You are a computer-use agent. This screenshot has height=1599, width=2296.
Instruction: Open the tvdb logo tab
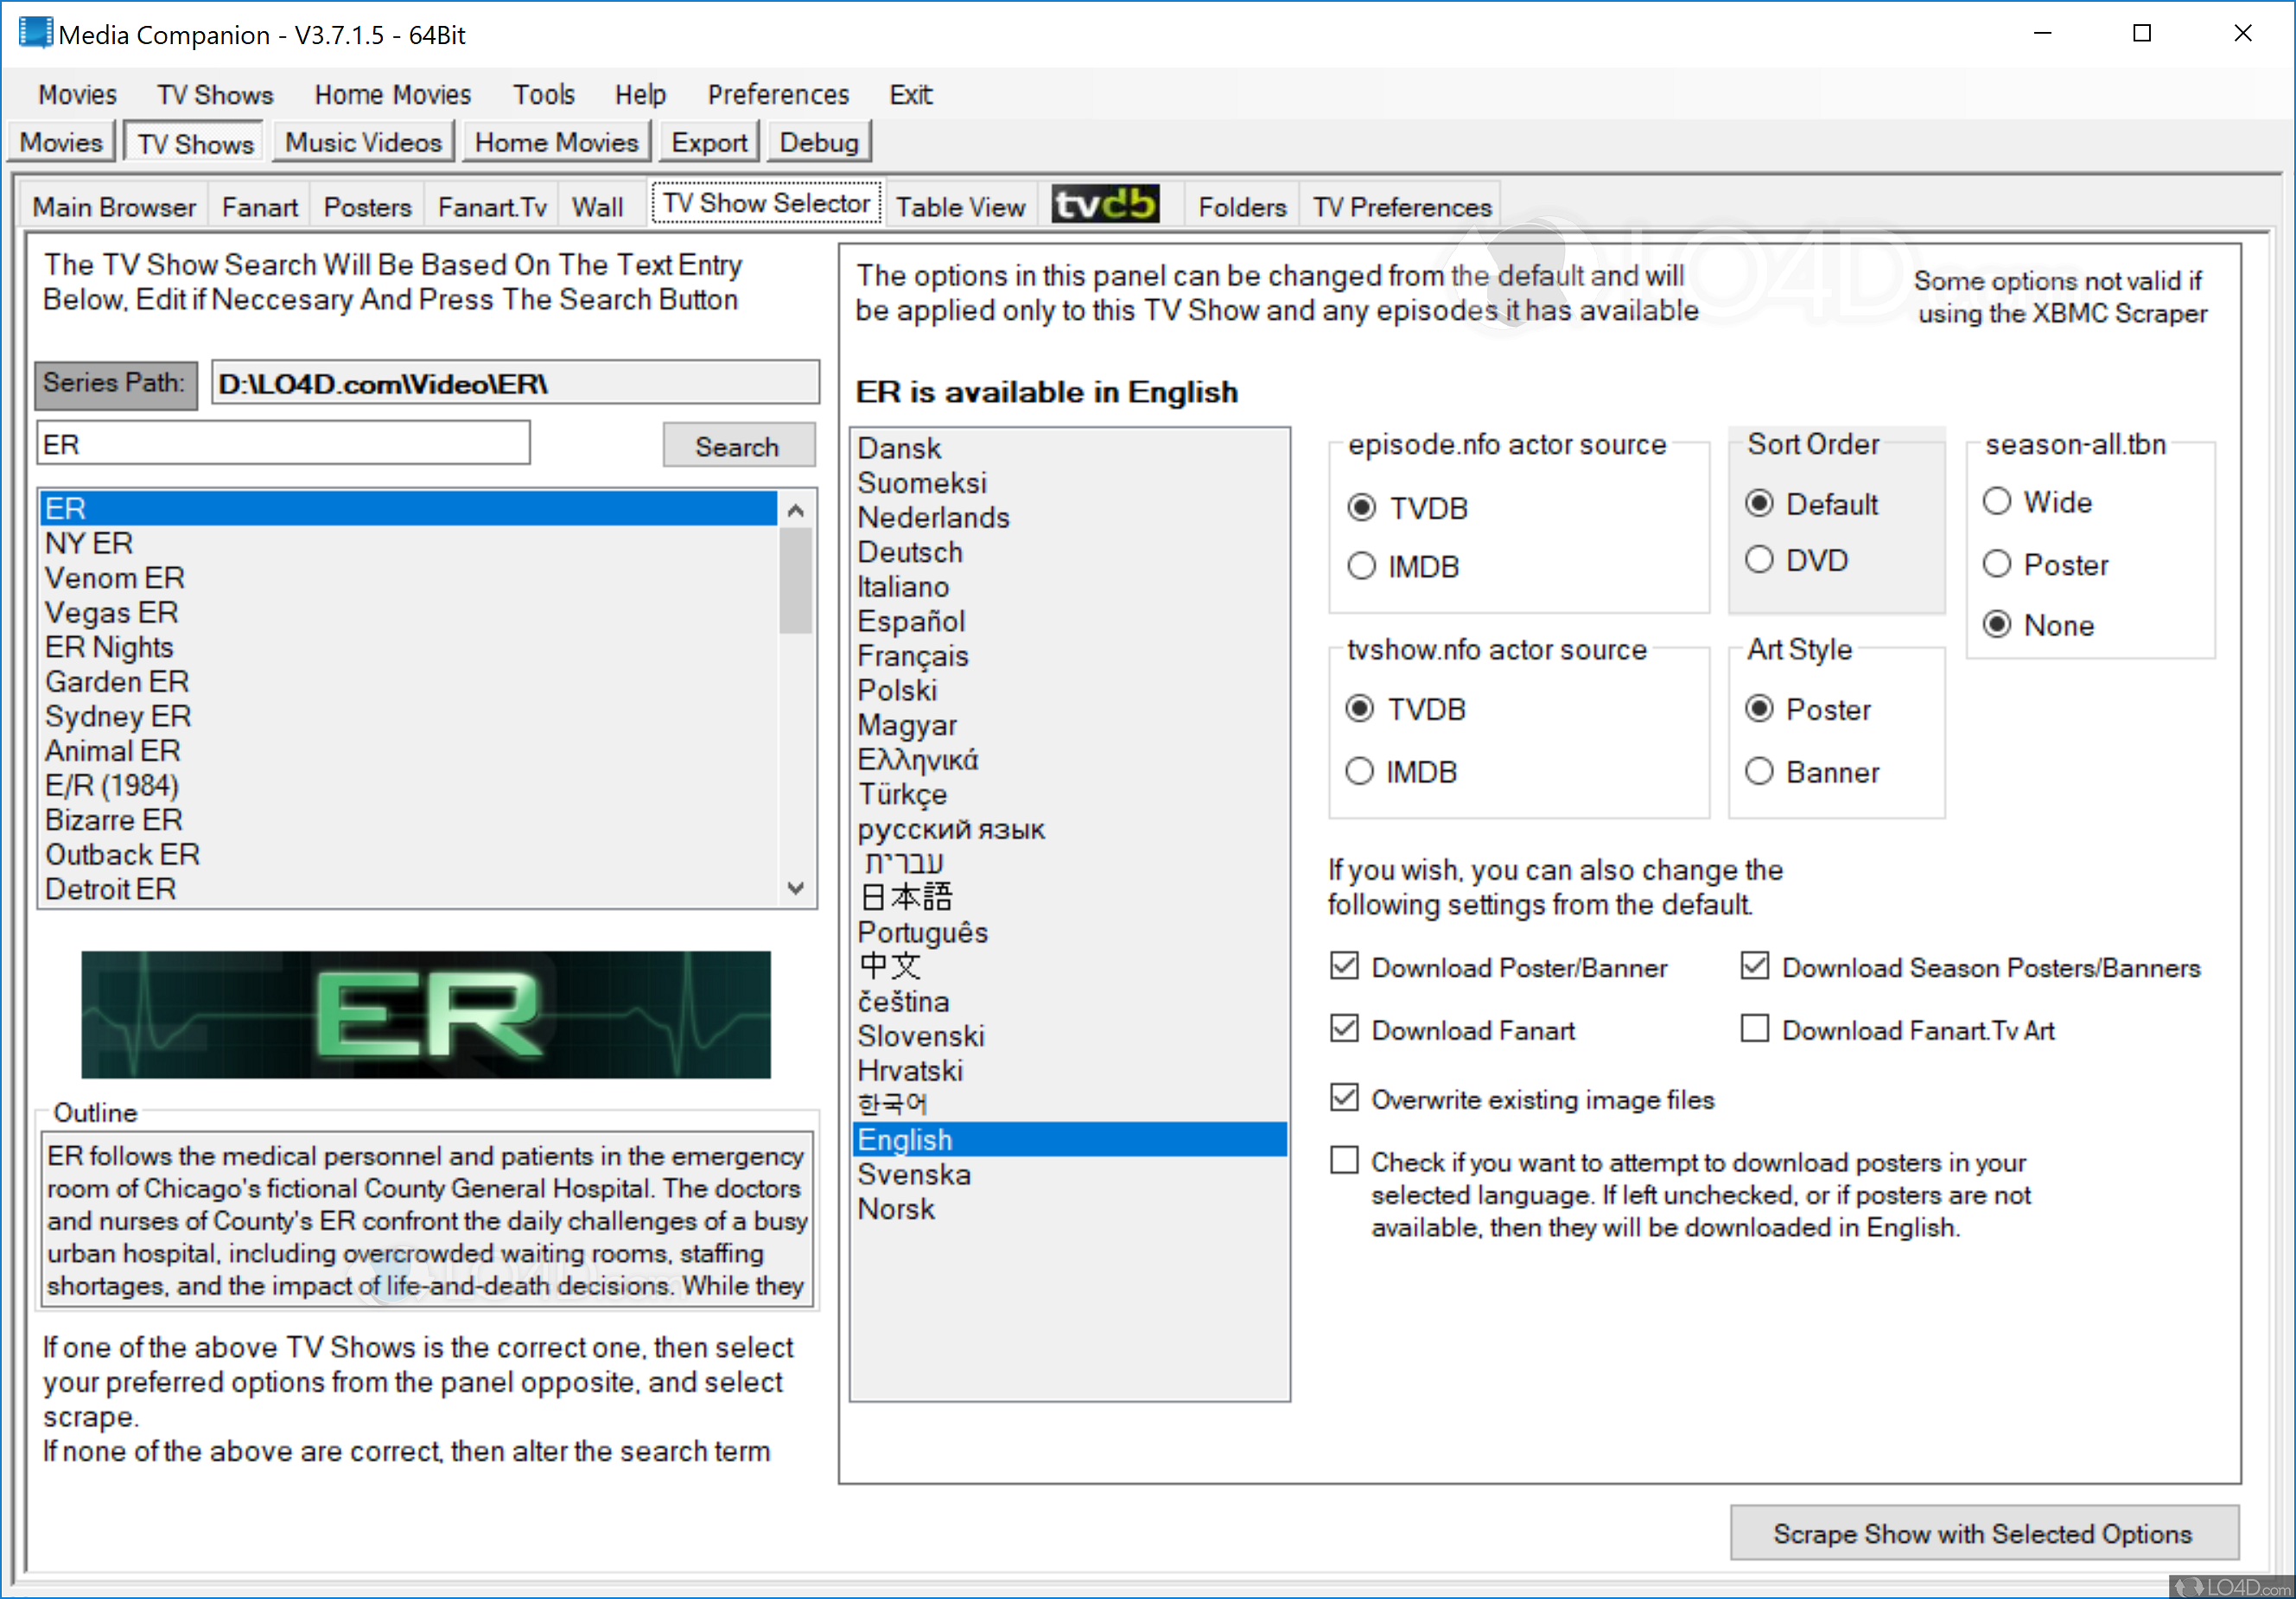[x=1106, y=205]
